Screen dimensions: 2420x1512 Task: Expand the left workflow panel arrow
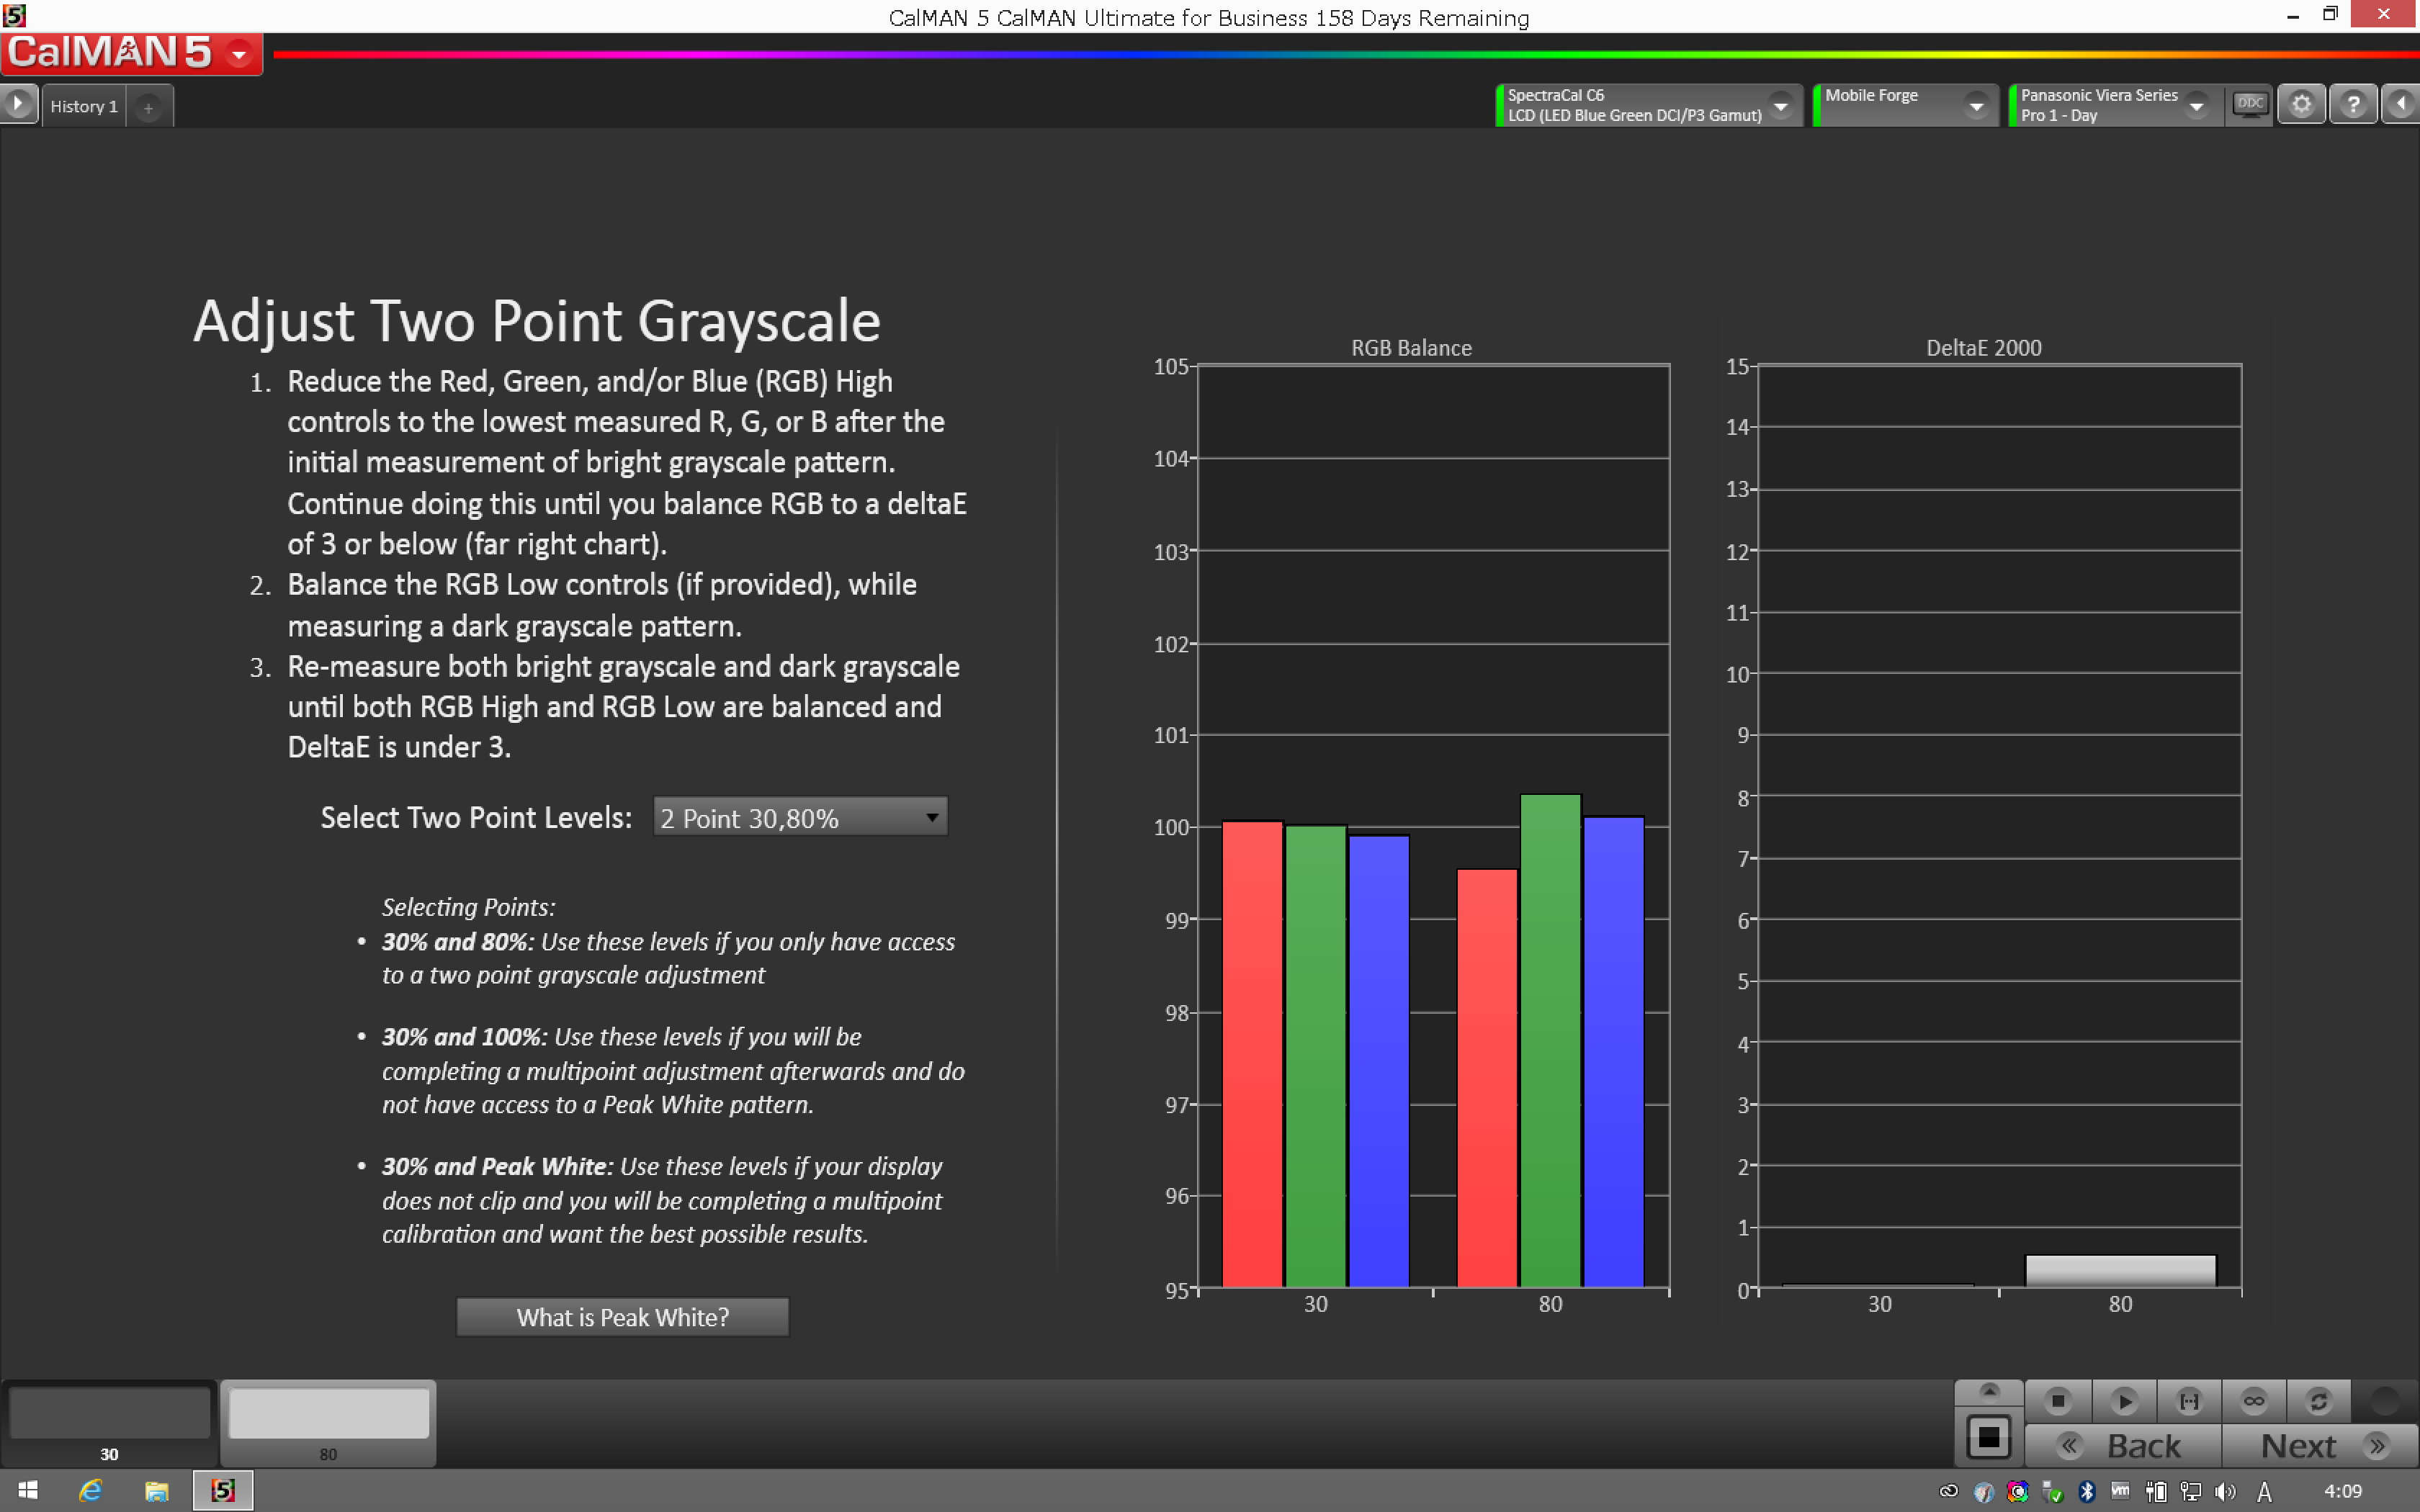(x=18, y=104)
